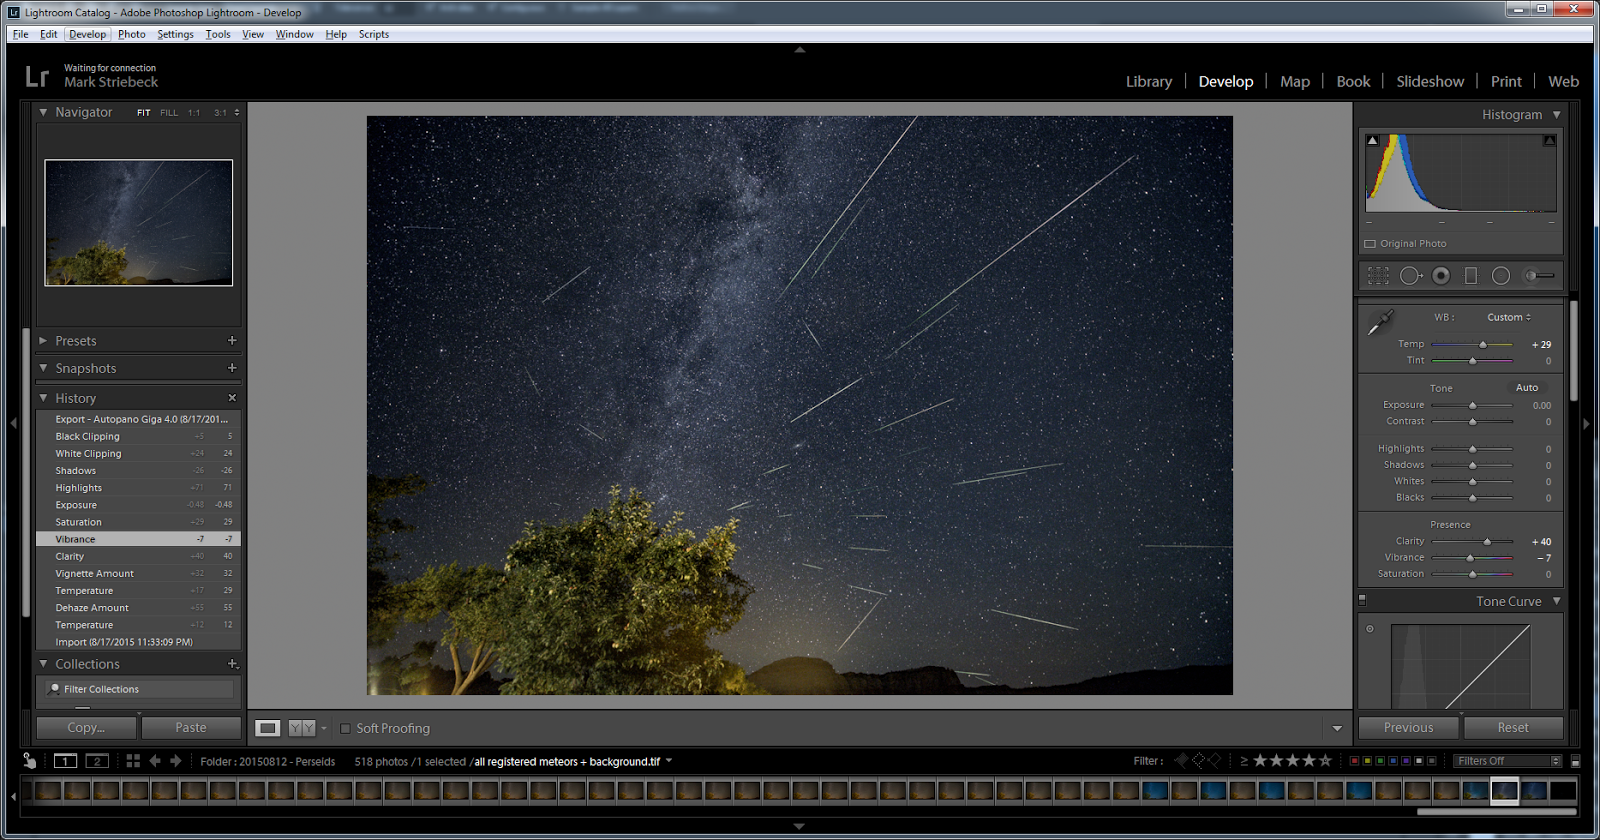
Task: Collapse the Histogram panel
Action: pyautogui.click(x=1557, y=115)
